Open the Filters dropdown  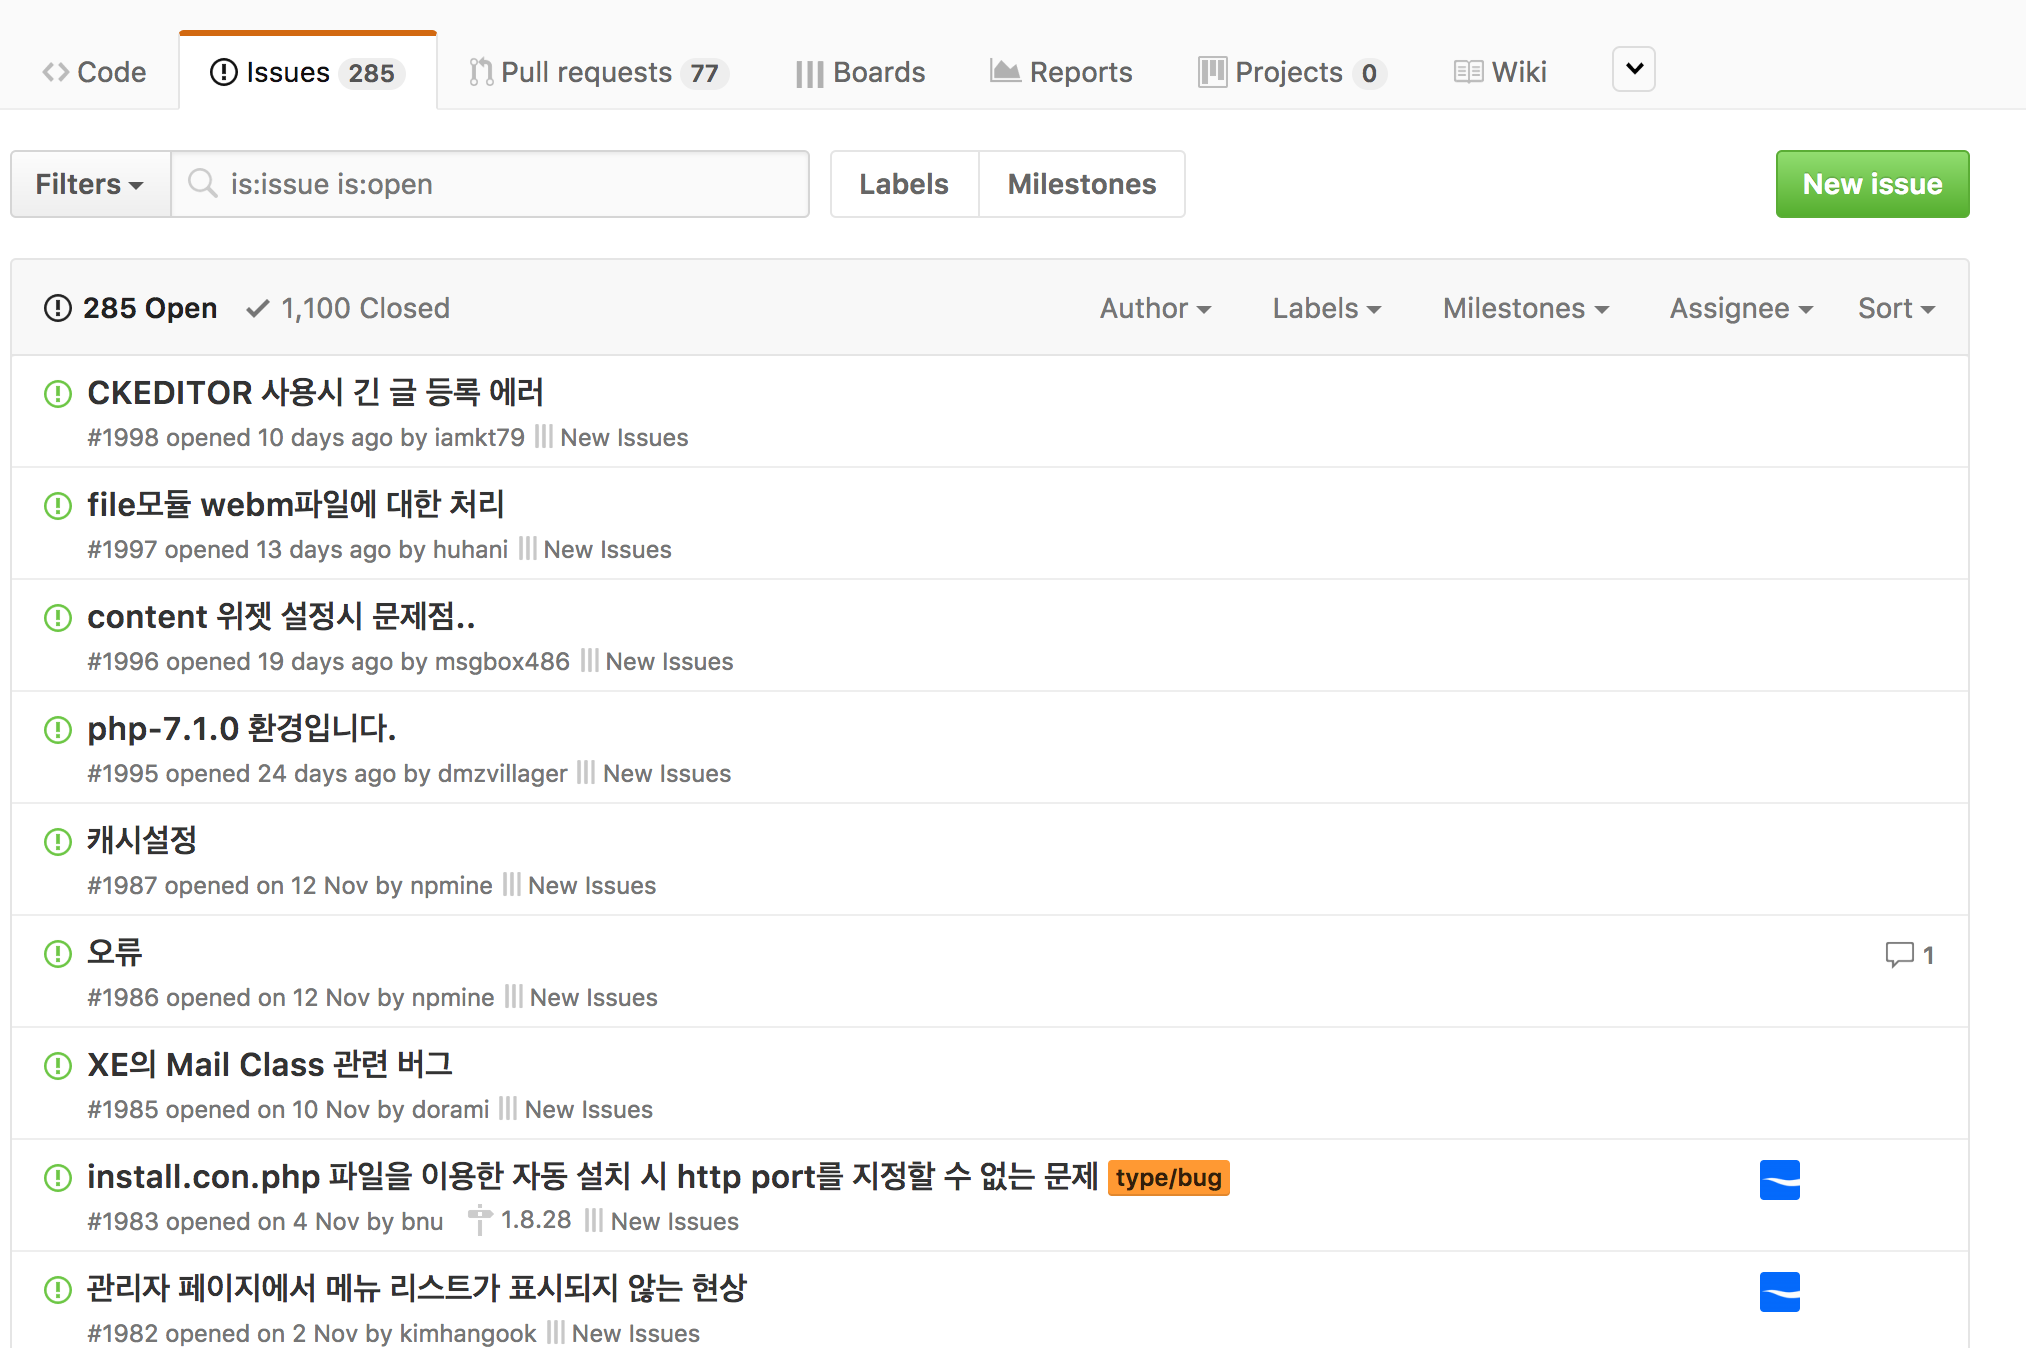[90, 184]
